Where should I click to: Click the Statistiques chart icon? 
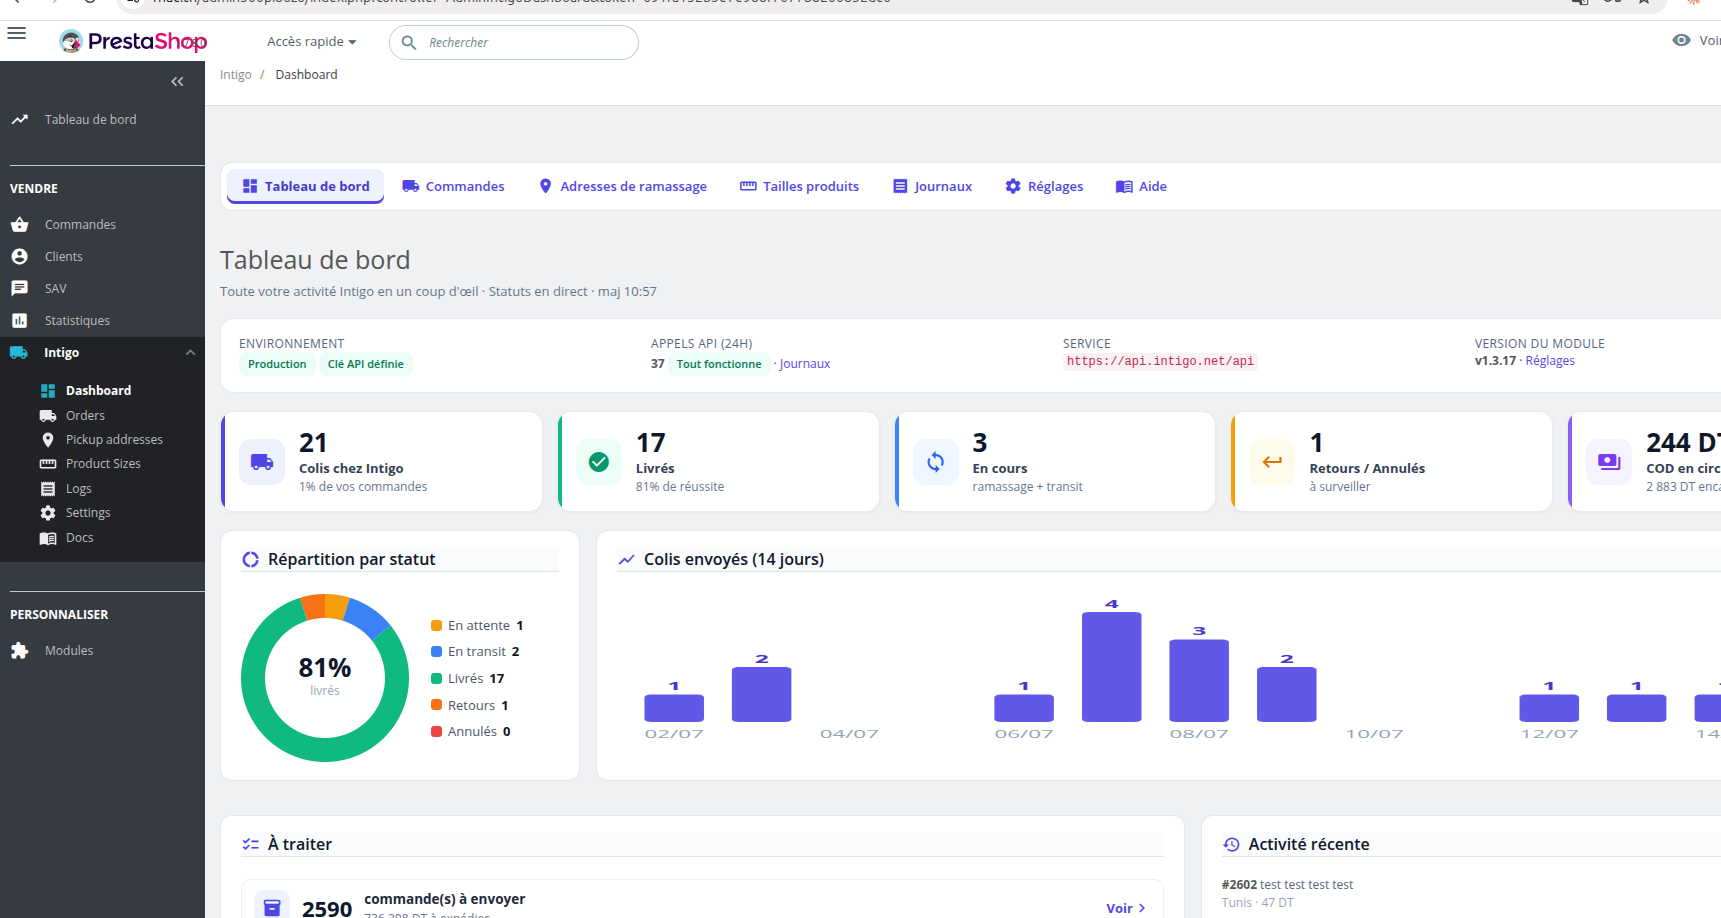19,320
